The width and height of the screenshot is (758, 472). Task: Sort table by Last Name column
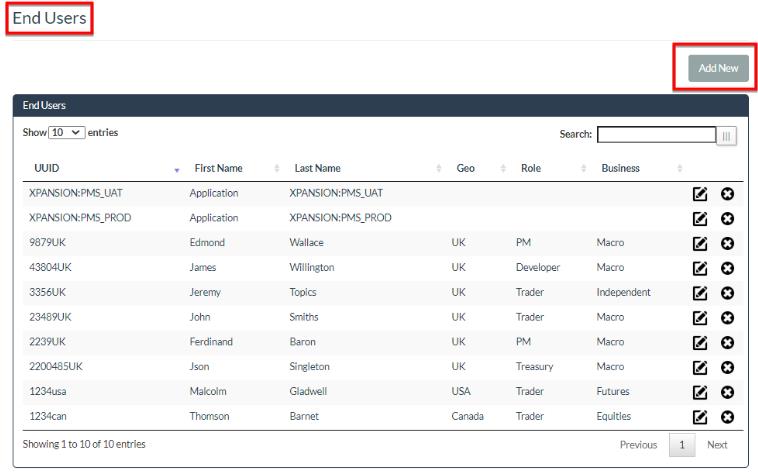pyautogui.click(x=317, y=168)
